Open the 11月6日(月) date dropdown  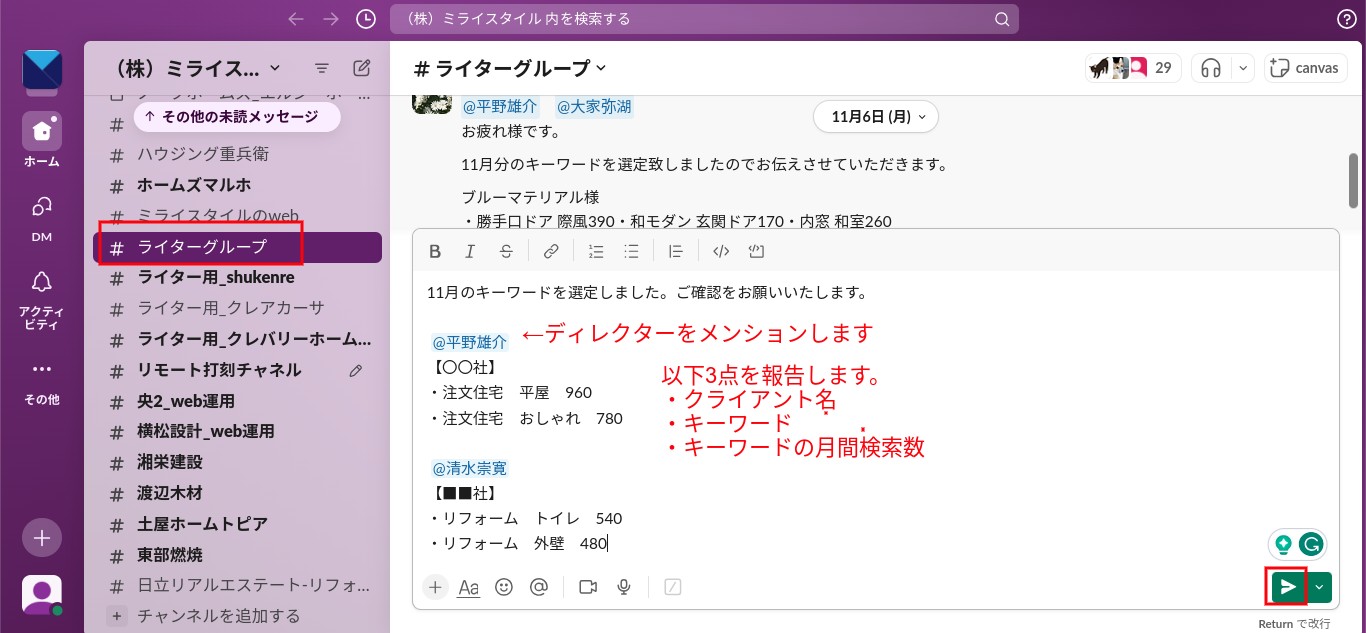point(876,116)
